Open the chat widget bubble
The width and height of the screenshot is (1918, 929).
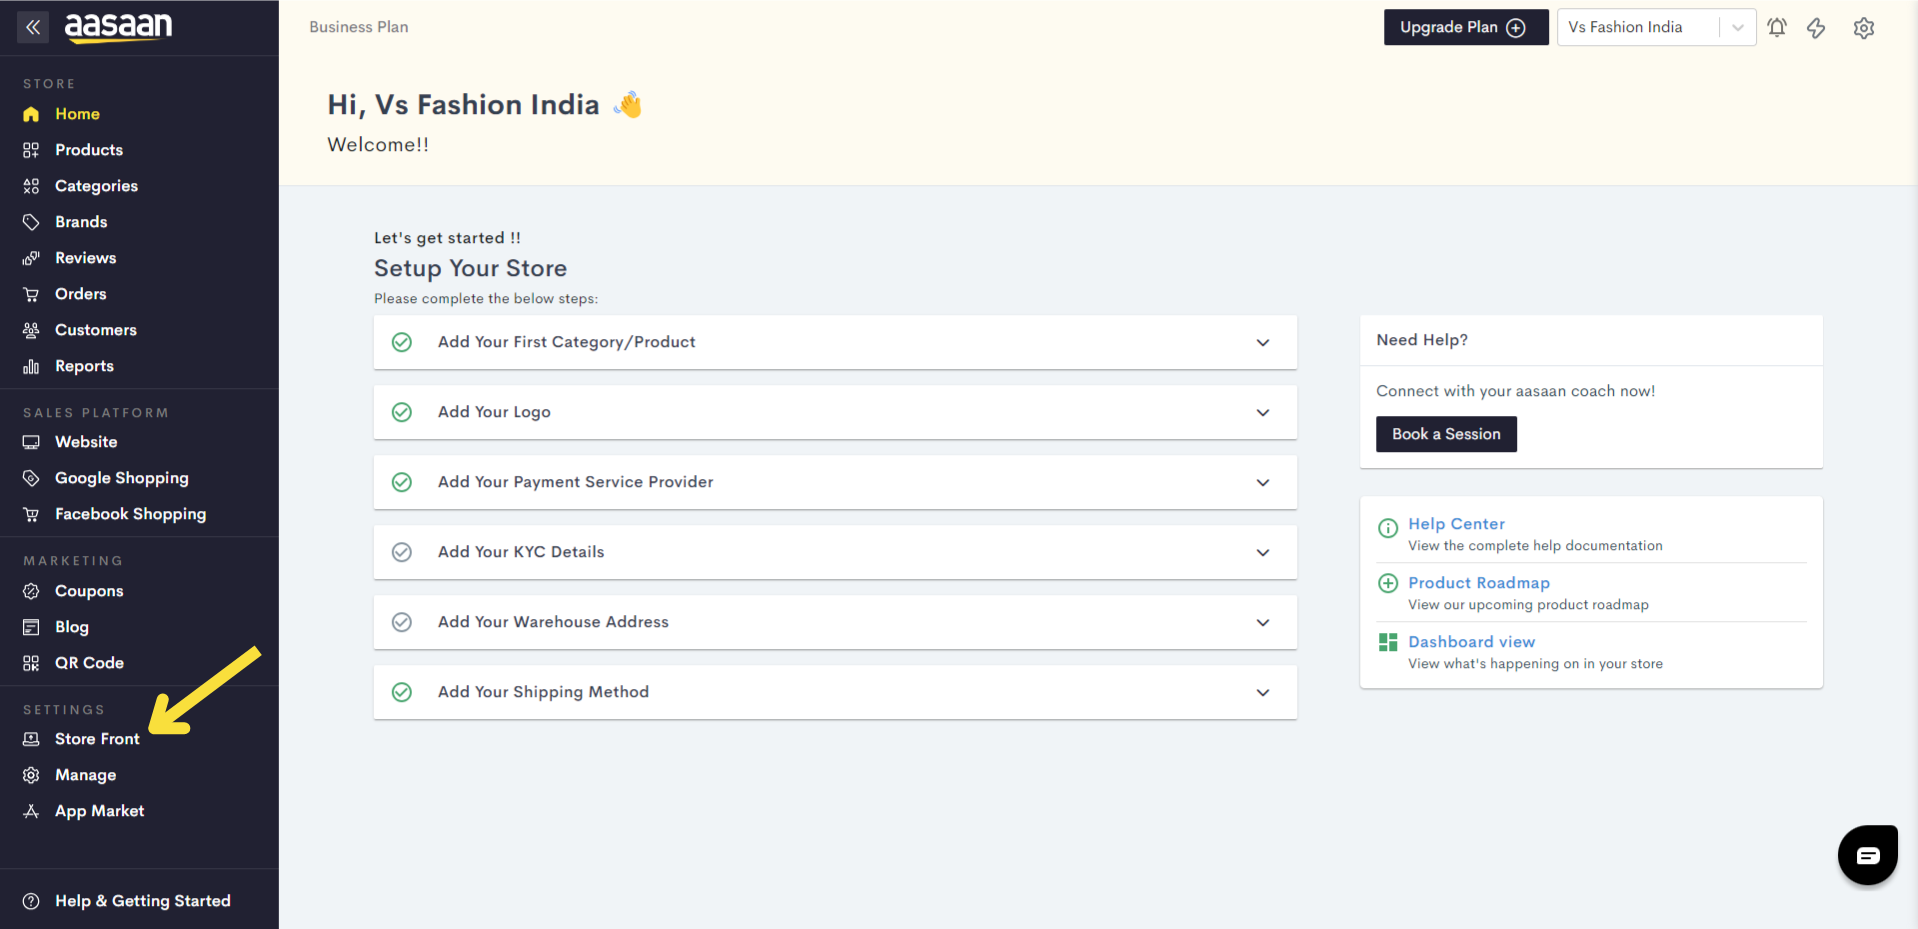click(1867, 855)
